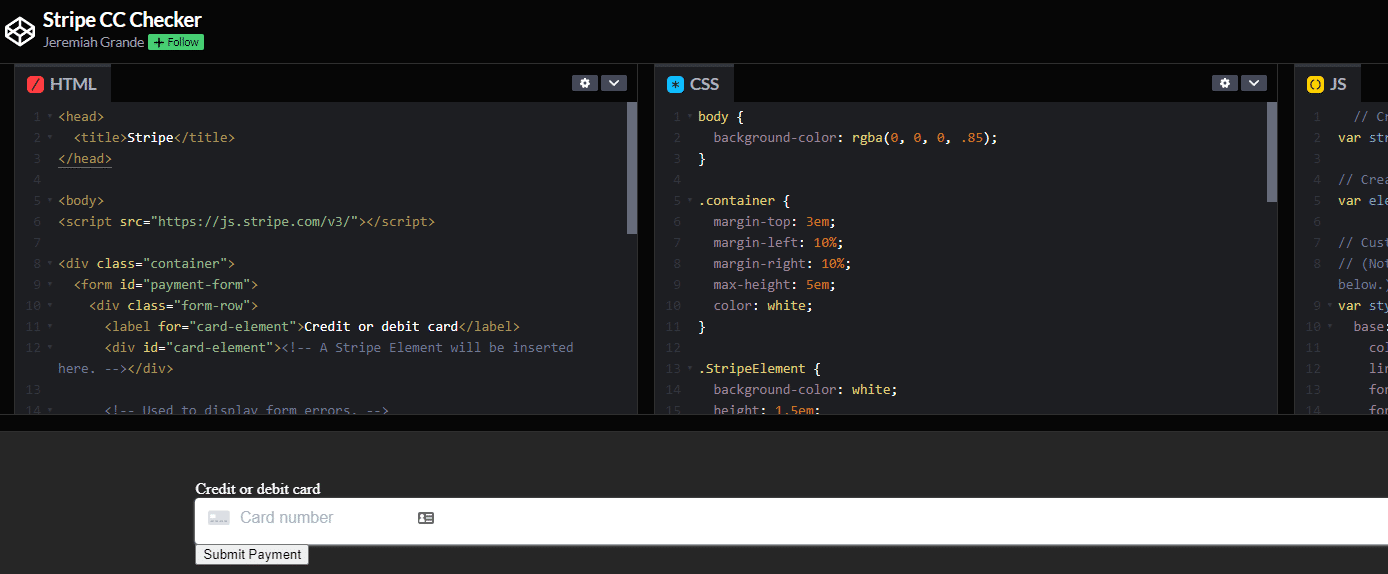This screenshot has width=1388, height=574.
Task: Fold the <head> tag in HTML
Action: (x=50, y=117)
